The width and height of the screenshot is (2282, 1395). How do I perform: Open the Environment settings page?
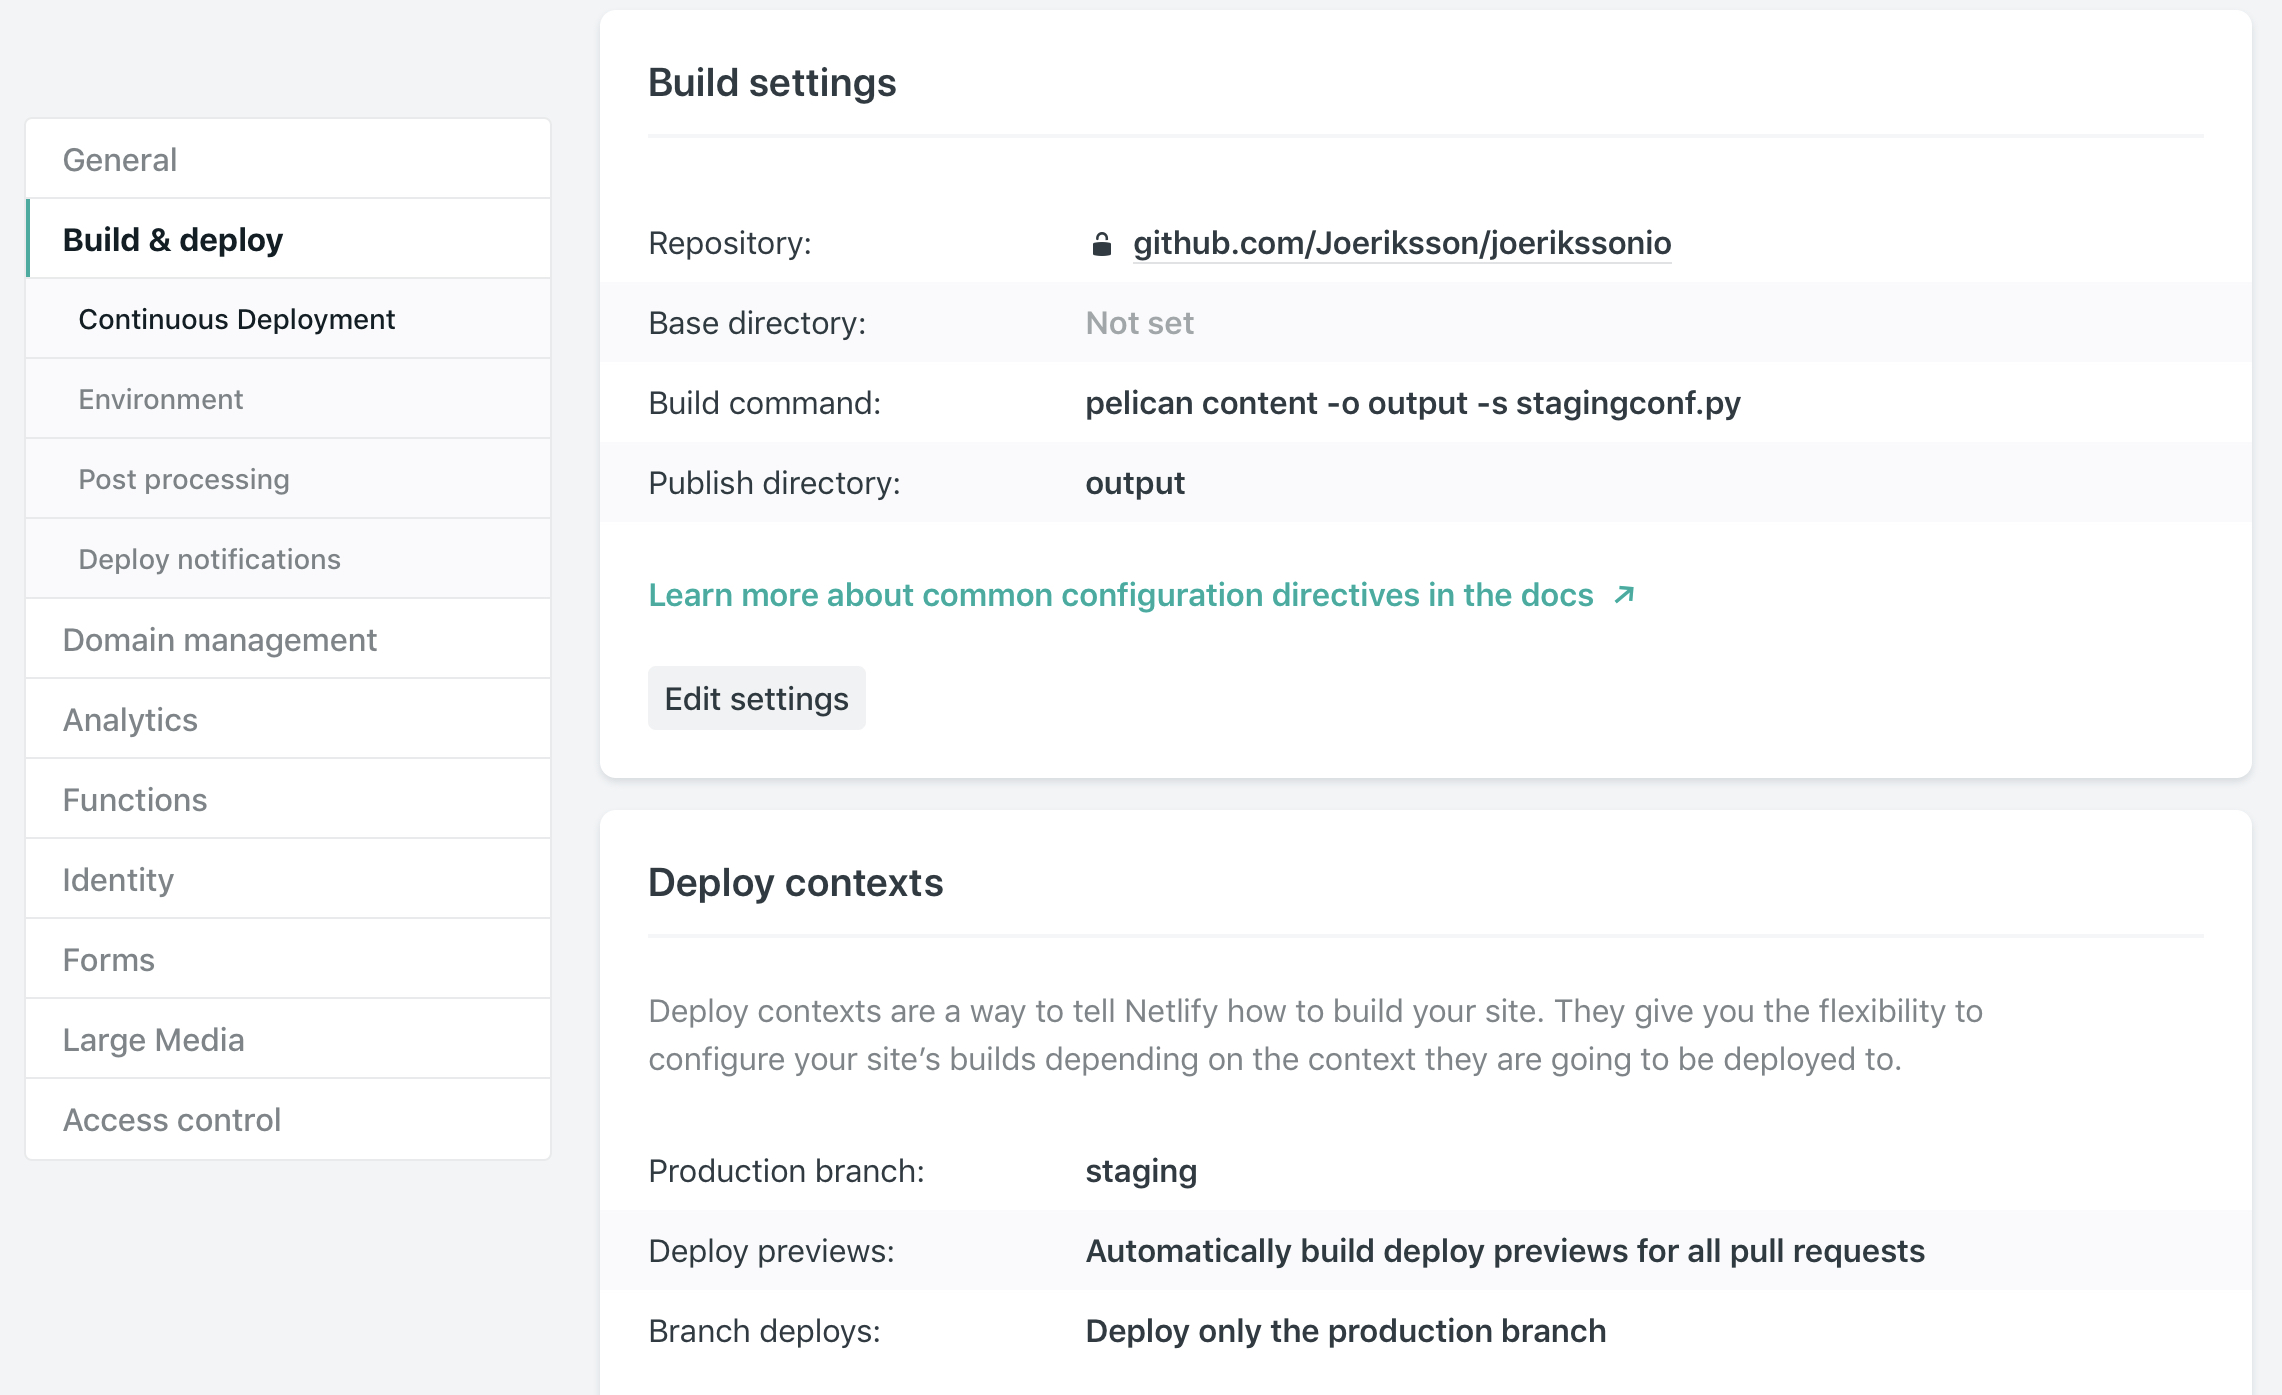161,398
